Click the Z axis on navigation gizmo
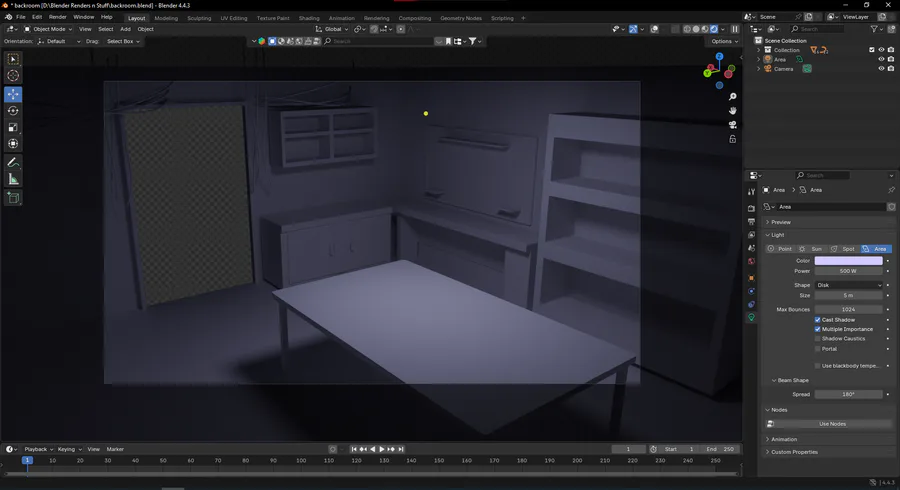Screen dimensions: 900x490 719,57
